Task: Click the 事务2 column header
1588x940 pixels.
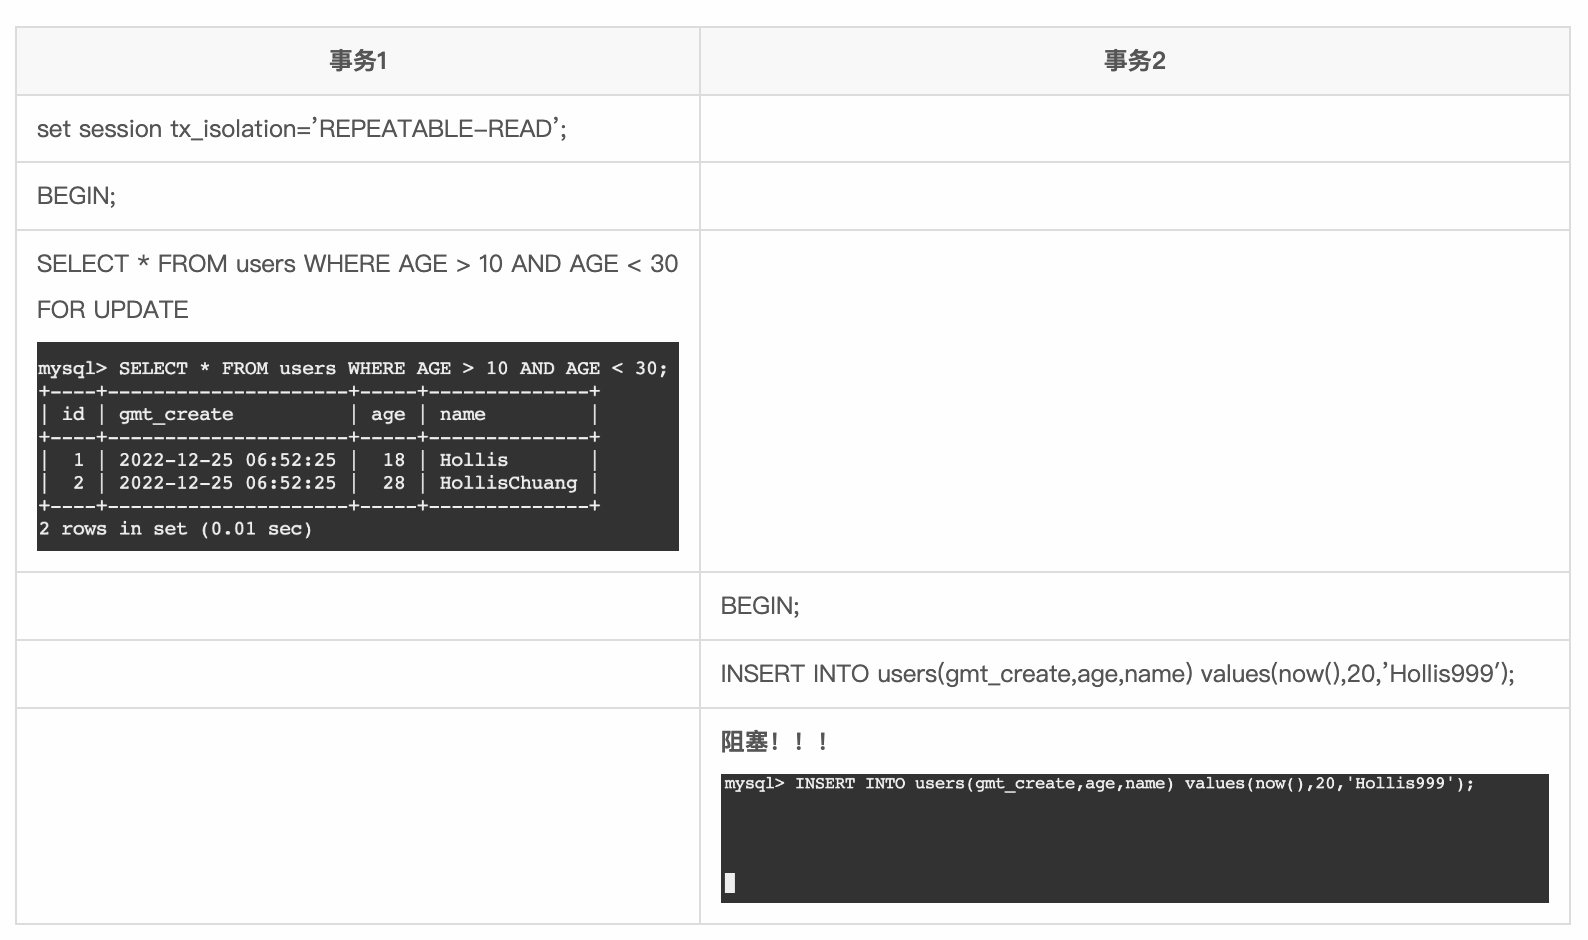Action: coord(1134,61)
